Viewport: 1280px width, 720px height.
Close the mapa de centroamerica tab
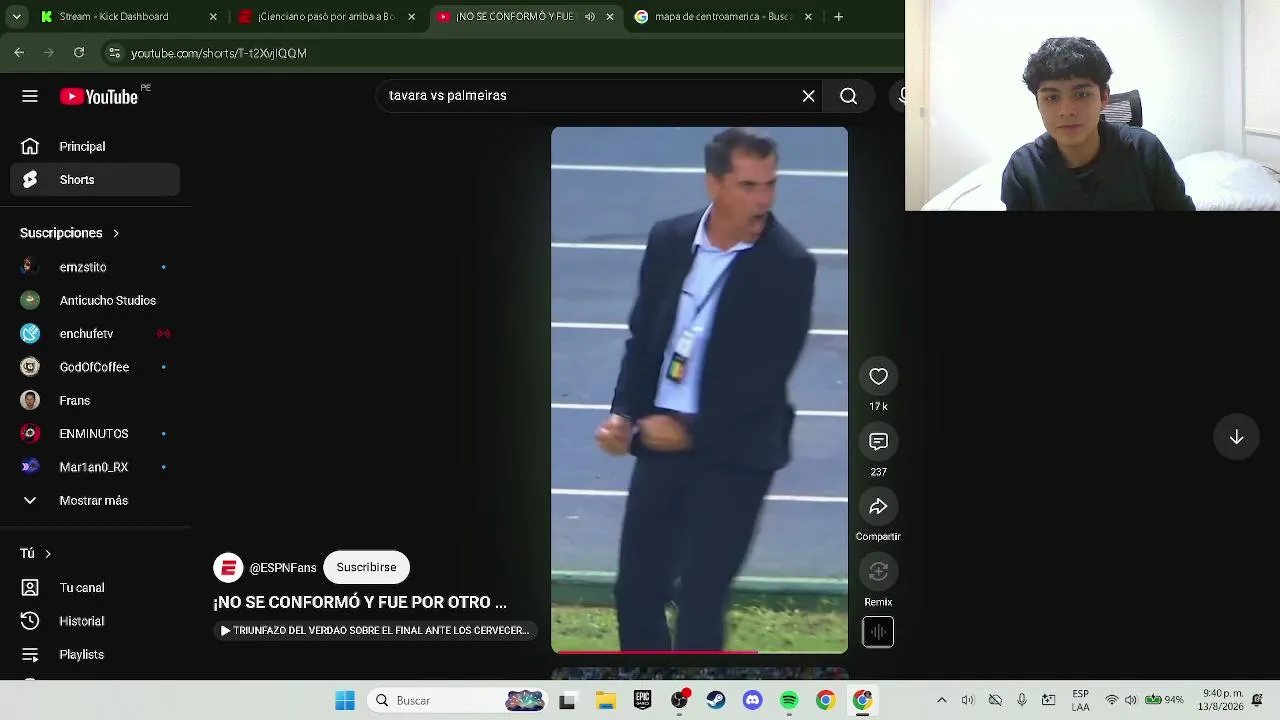pos(808,17)
